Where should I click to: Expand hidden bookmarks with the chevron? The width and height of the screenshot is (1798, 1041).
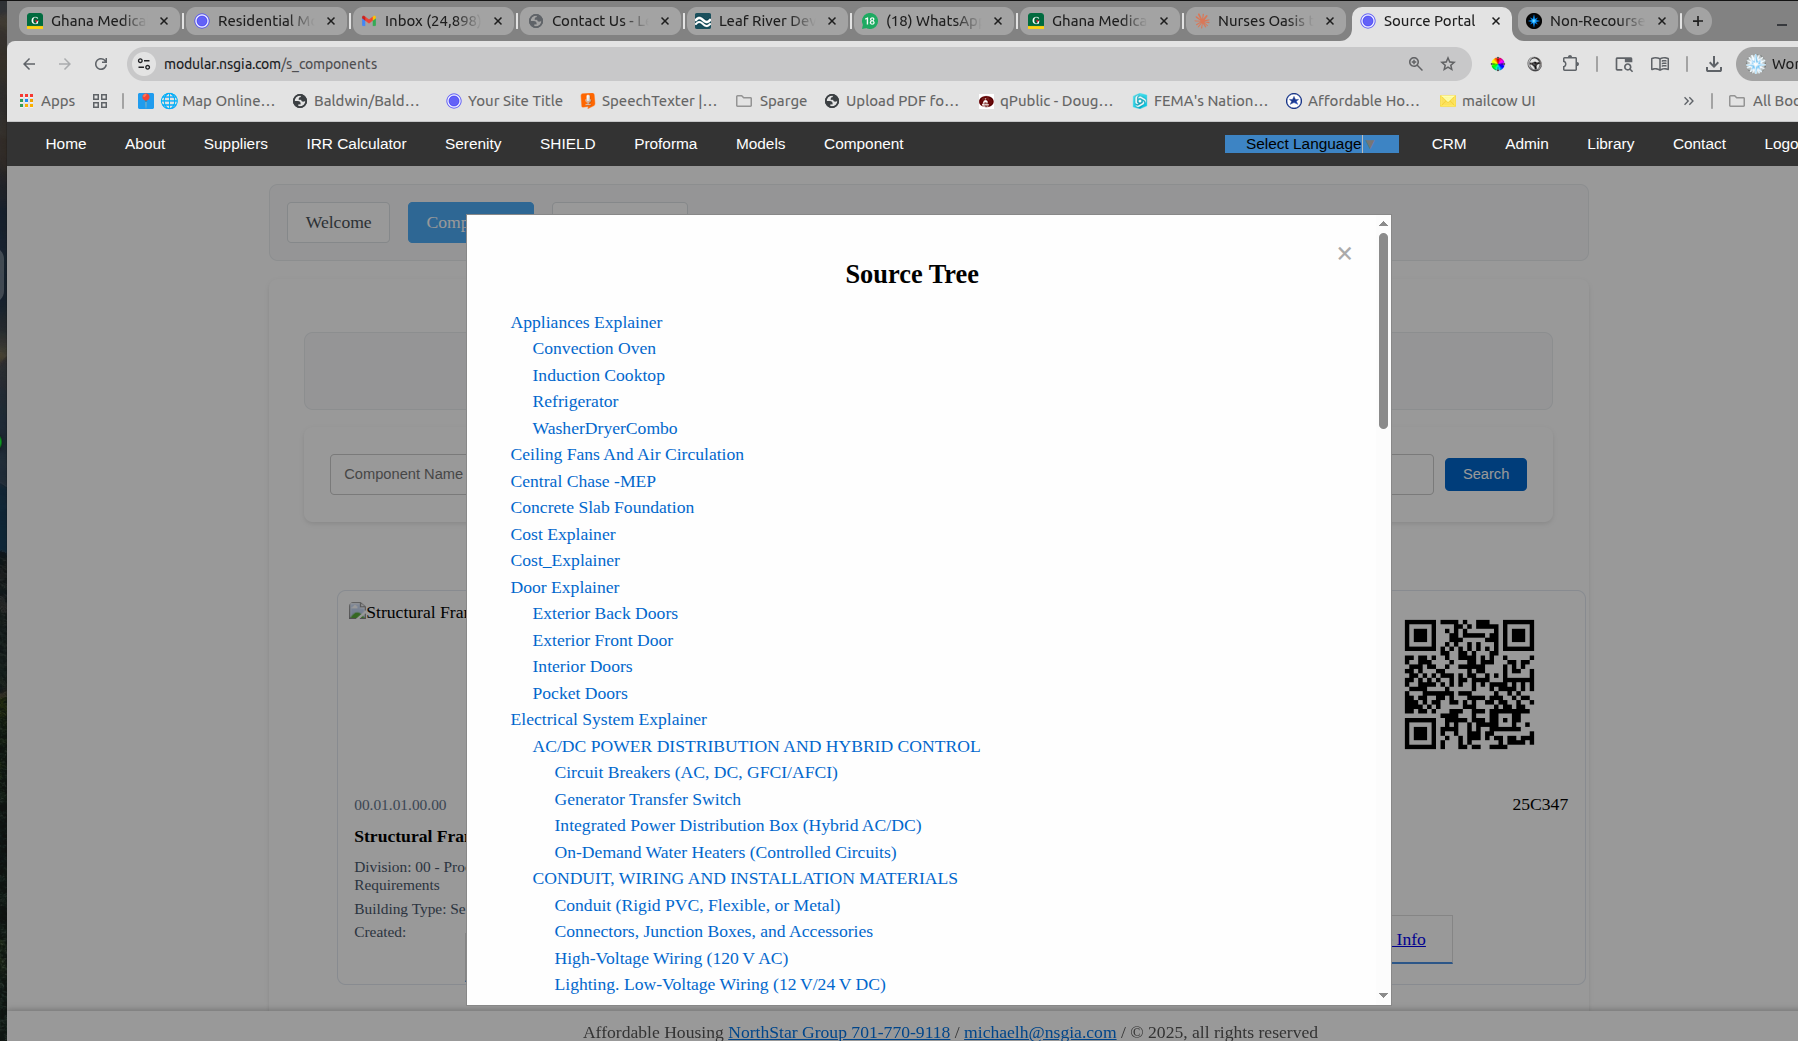point(1688,100)
